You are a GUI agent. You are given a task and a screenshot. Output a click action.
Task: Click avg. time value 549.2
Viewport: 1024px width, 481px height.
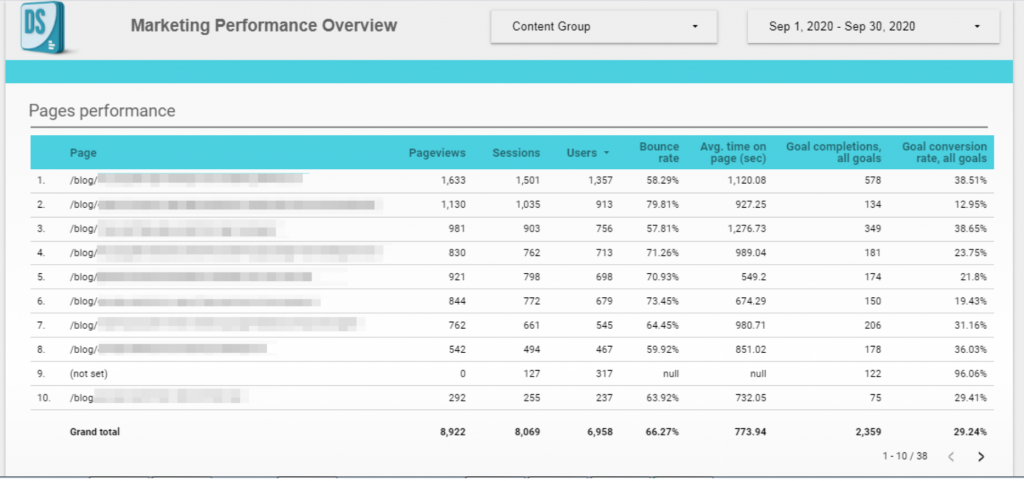pos(754,277)
